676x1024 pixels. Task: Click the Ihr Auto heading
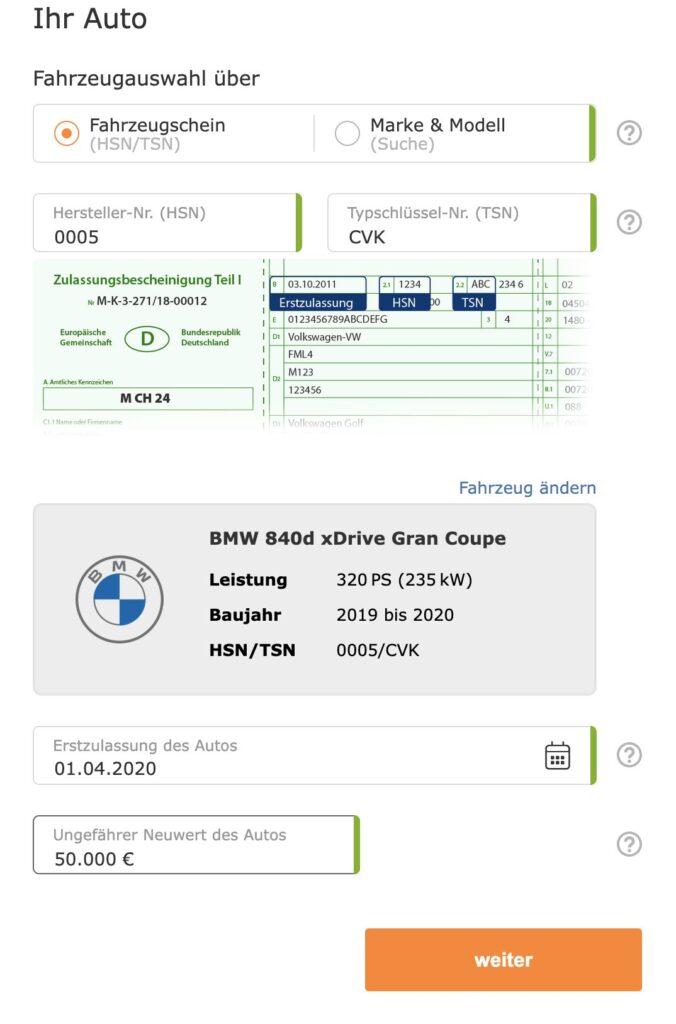[90, 18]
